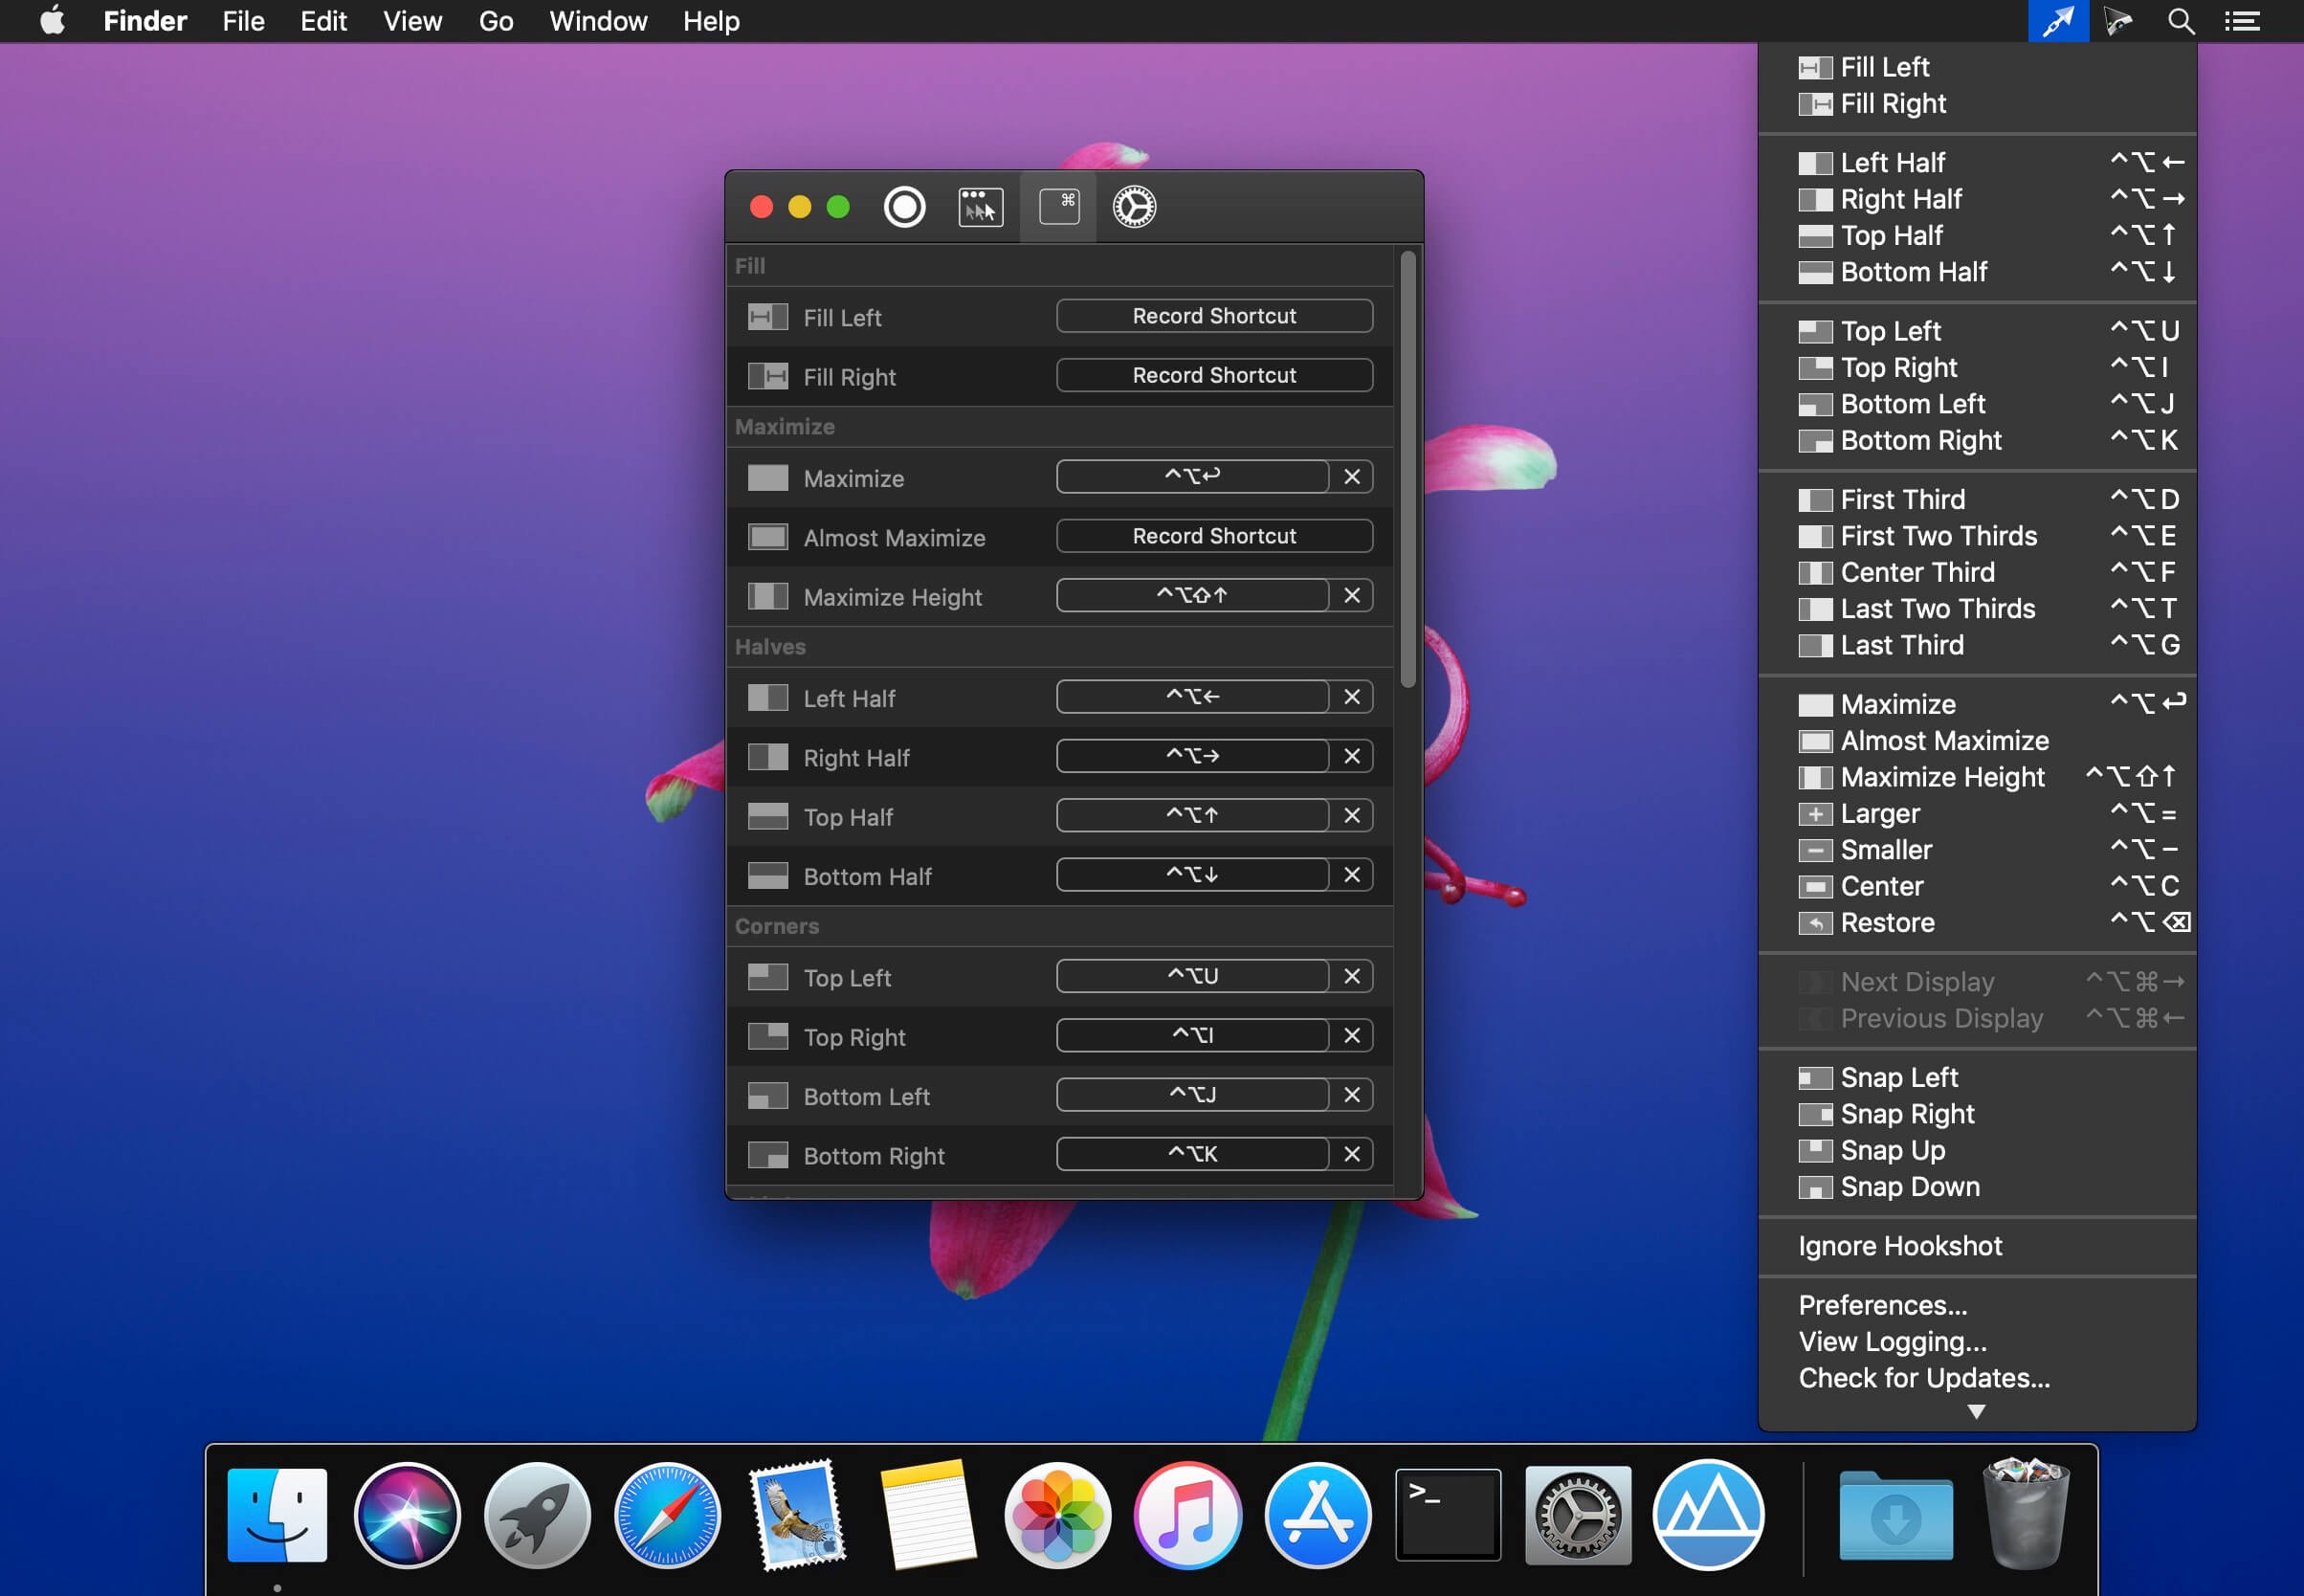2304x1596 pixels.
Task: Choose First Two Thirds from menu
Action: (x=1937, y=536)
